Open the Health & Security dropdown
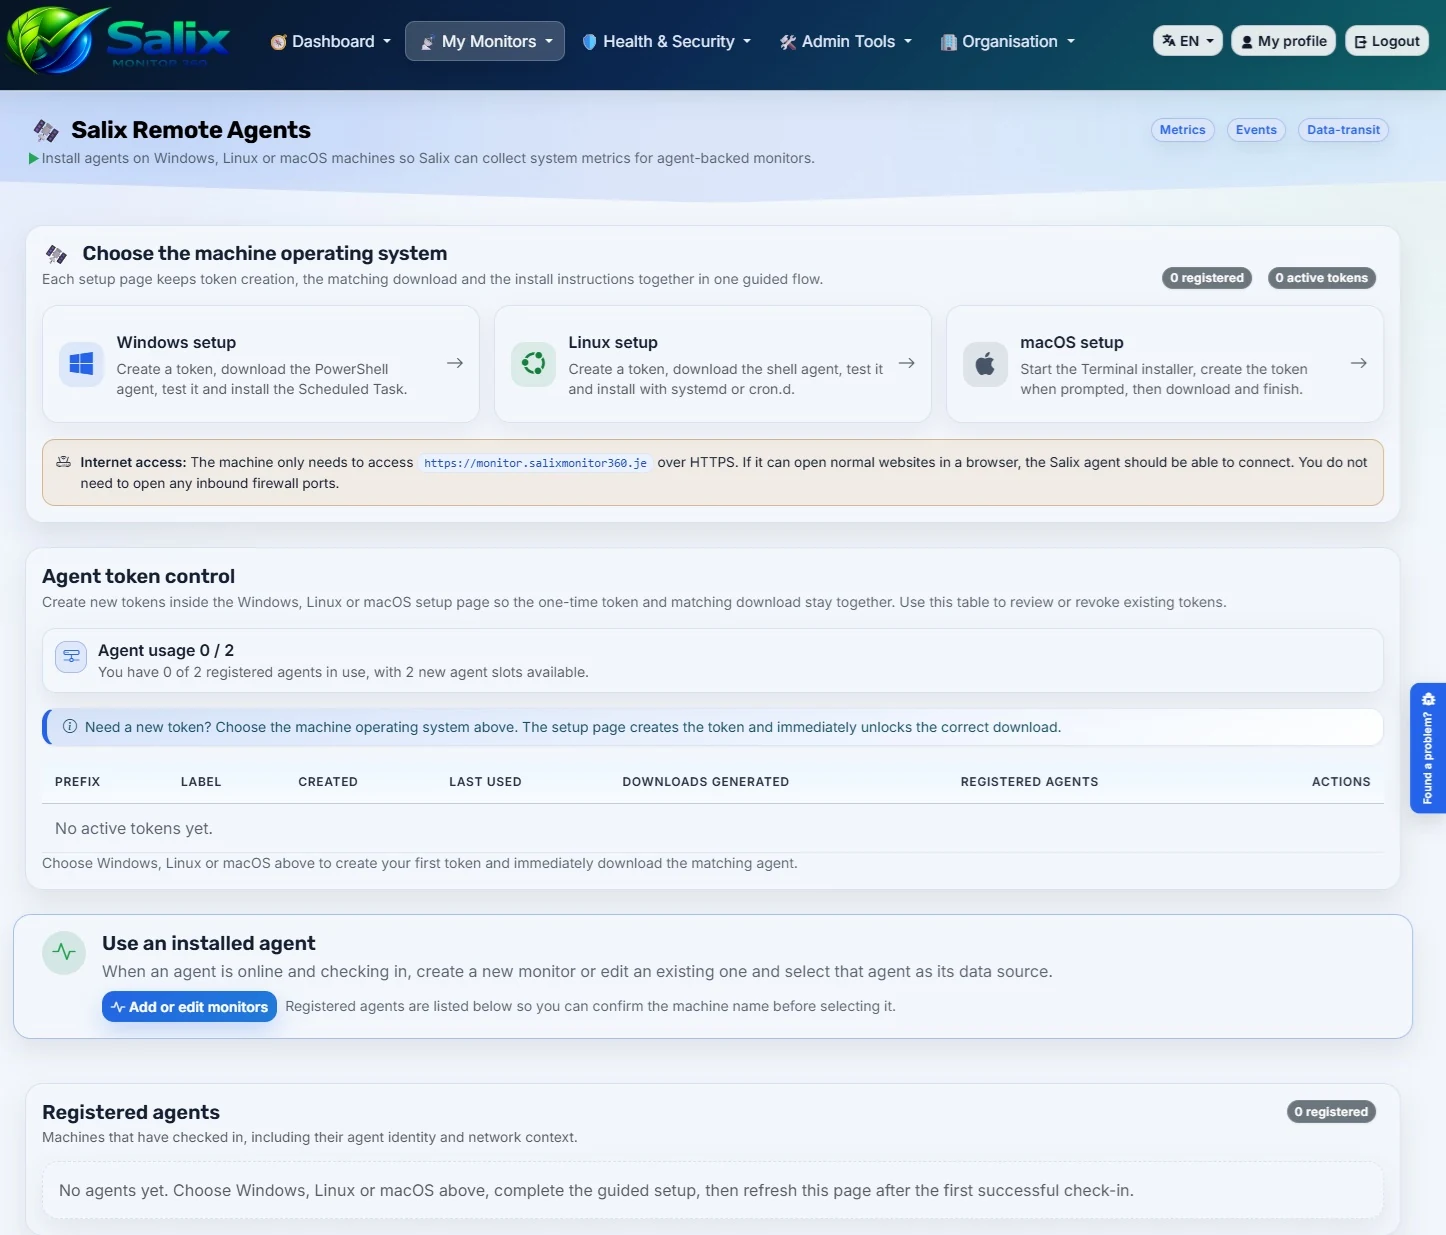 click(666, 41)
